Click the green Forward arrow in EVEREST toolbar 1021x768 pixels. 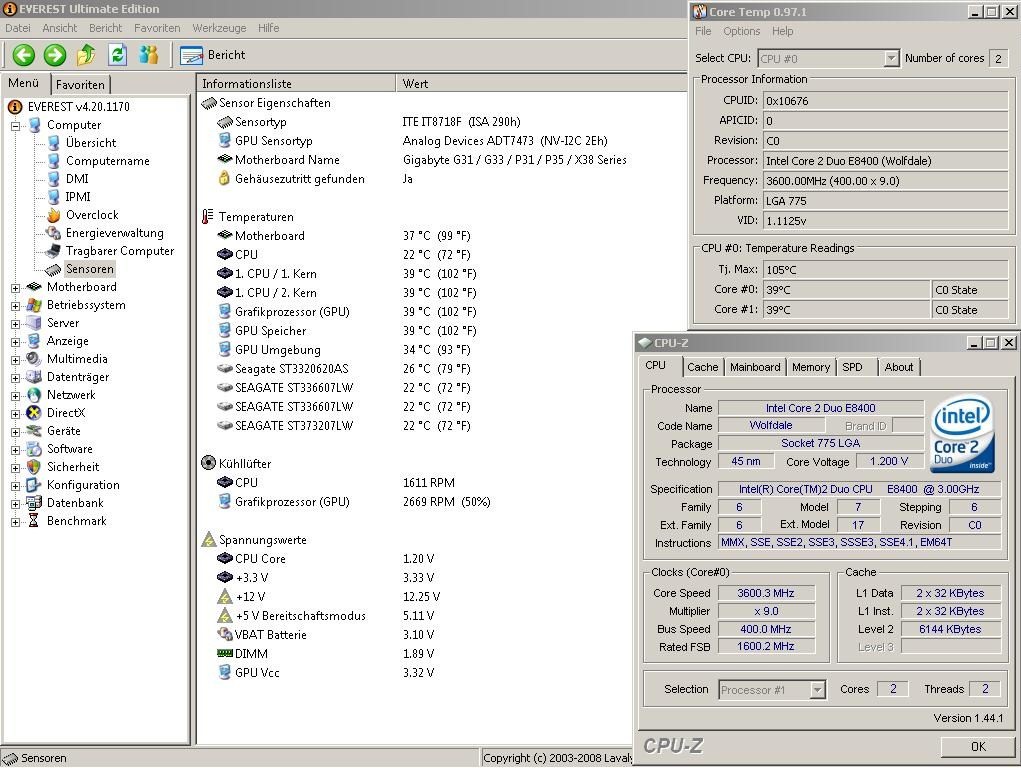tap(55, 55)
